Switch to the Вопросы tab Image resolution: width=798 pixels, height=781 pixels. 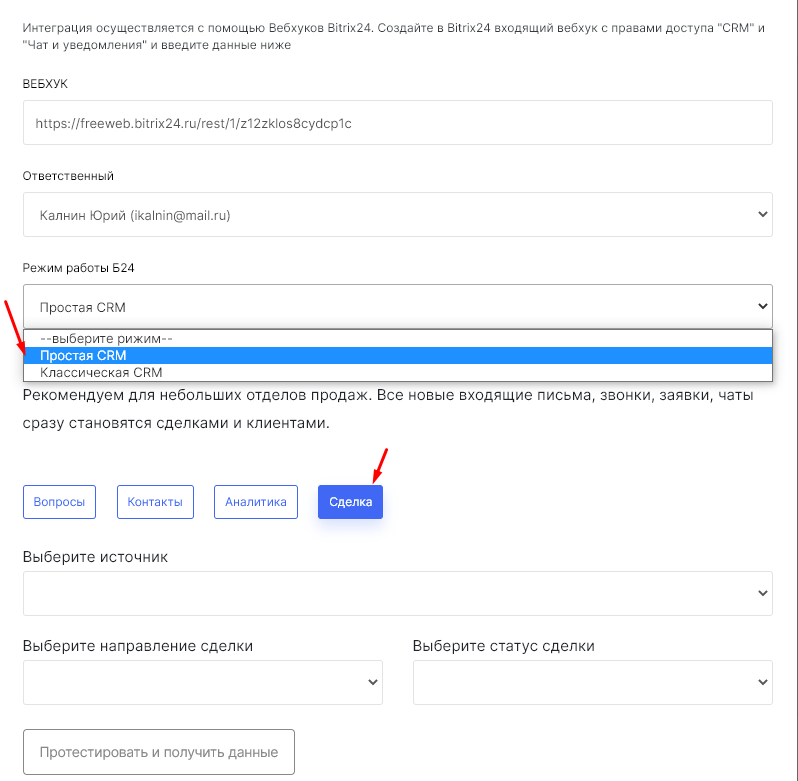point(59,502)
